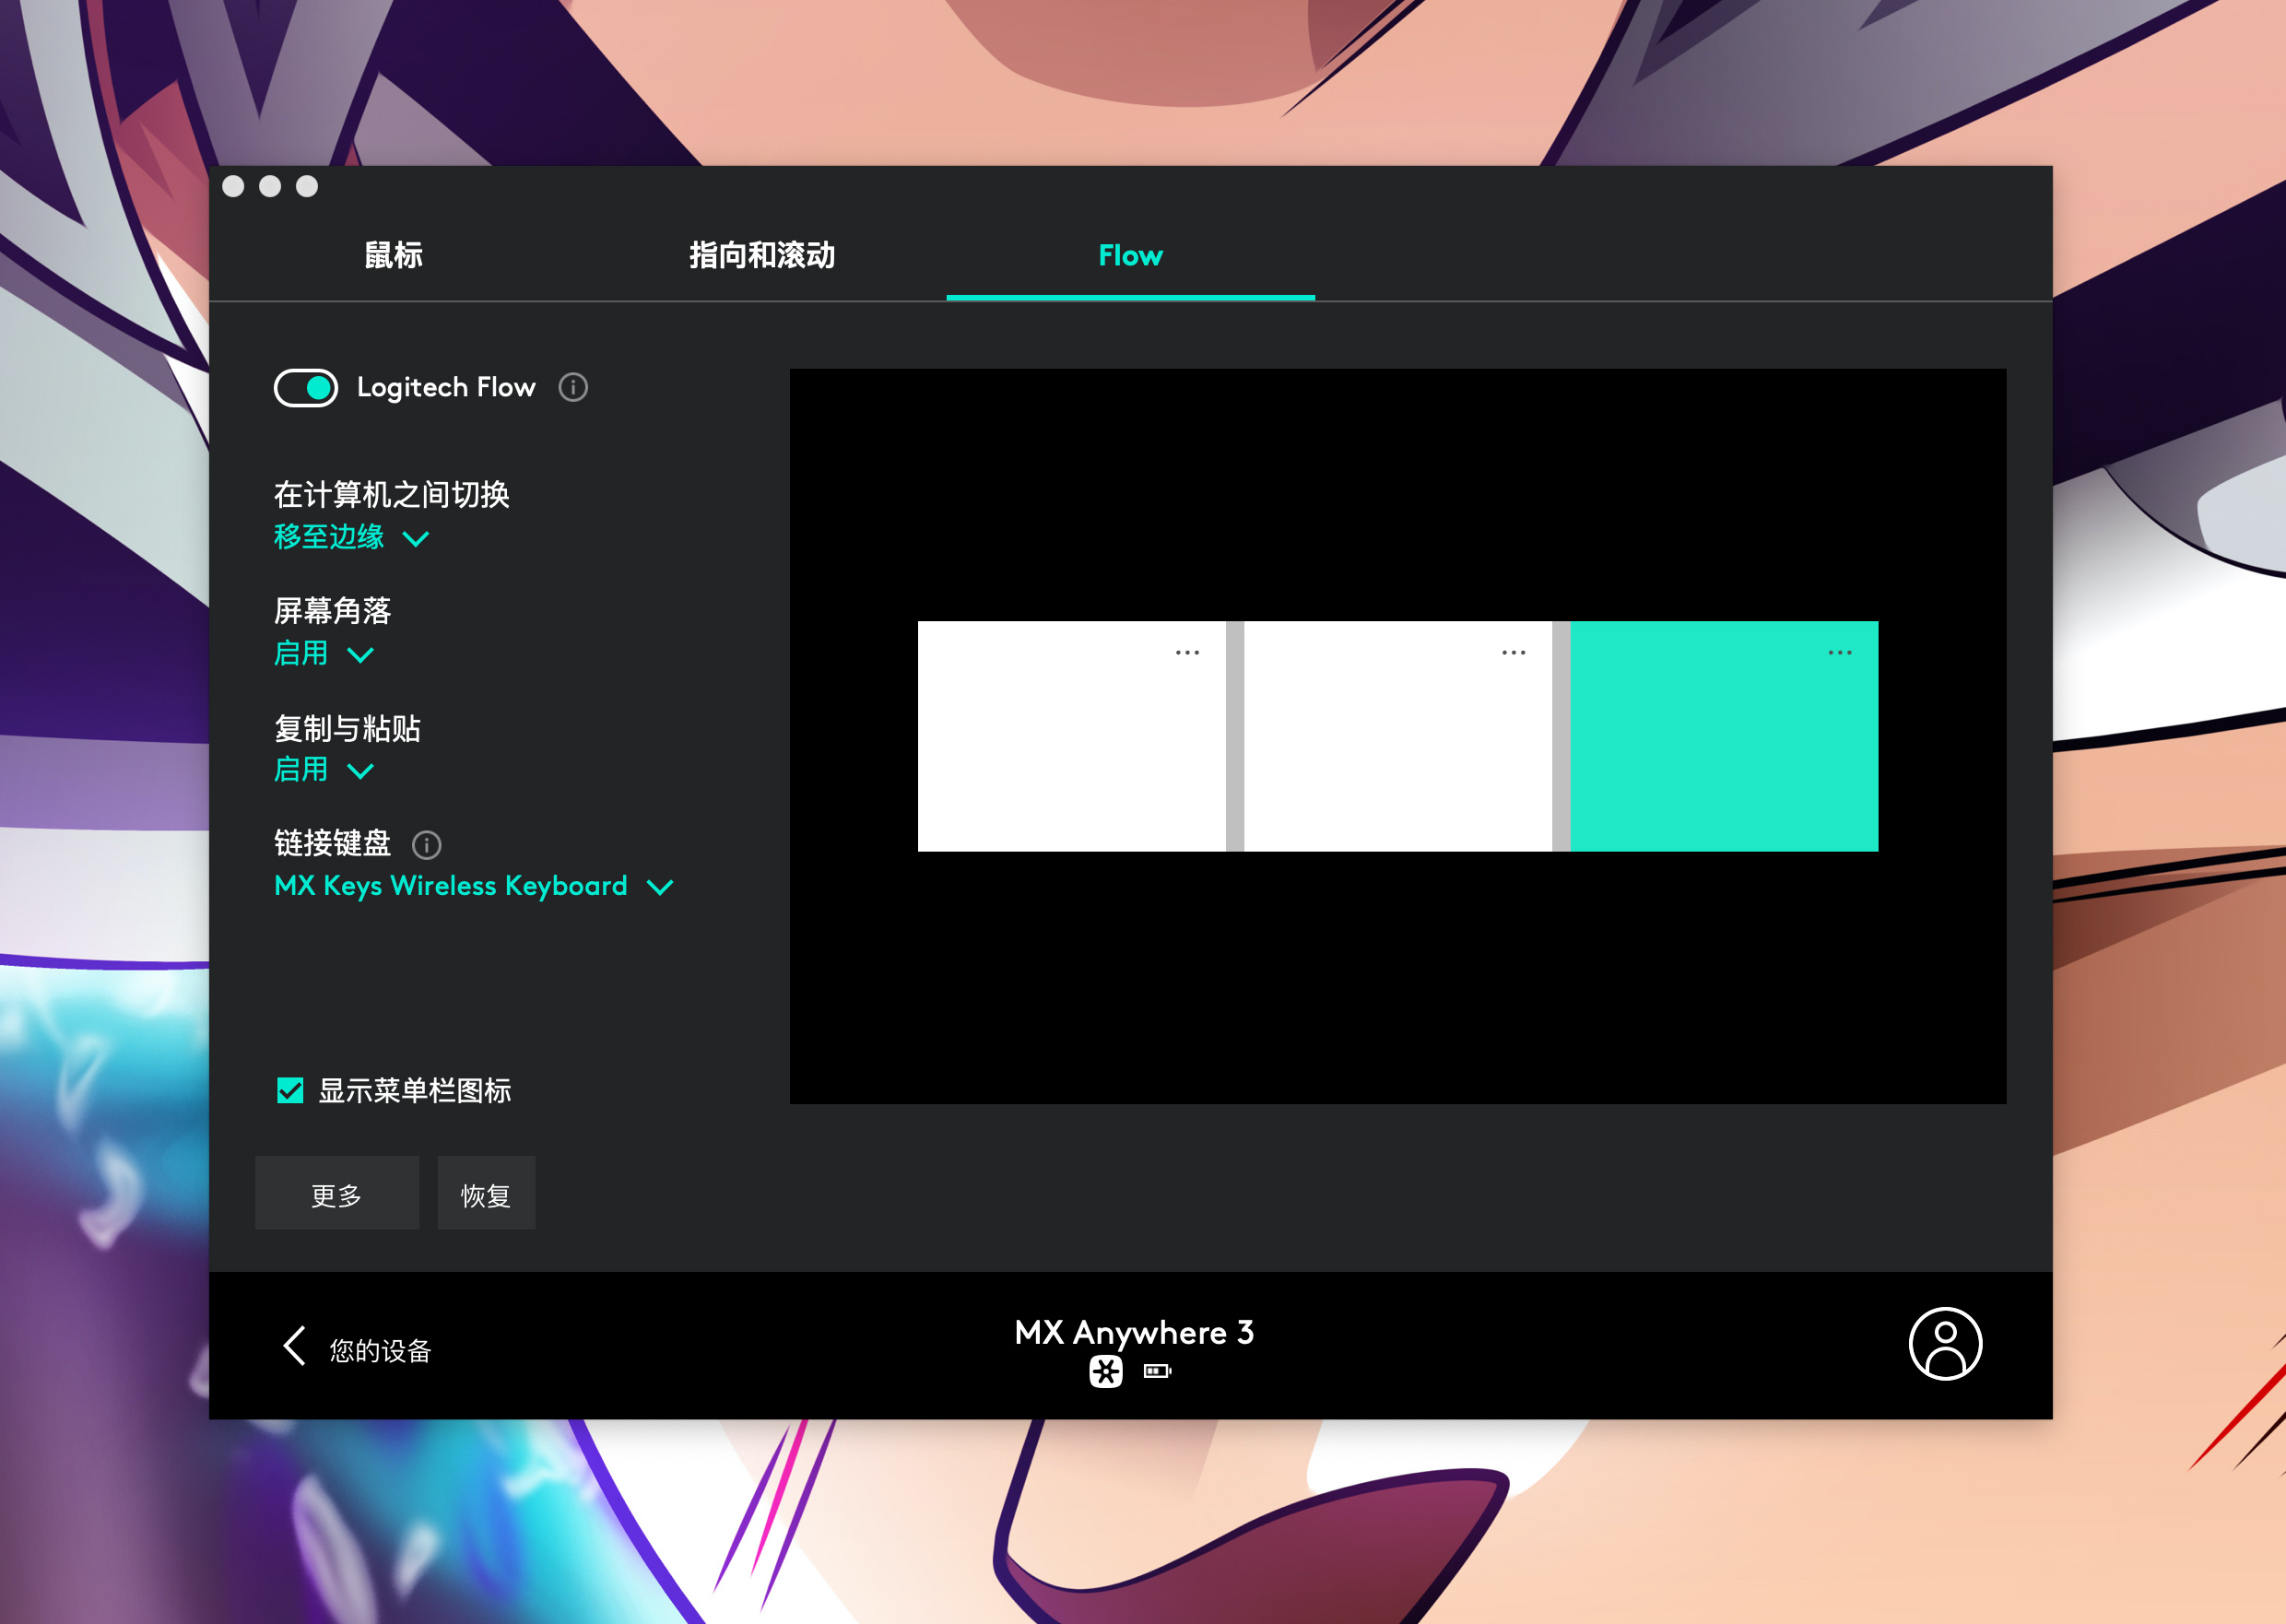Click the Unifying receiver icon under MX Anywhere 3

click(x=1105, y=1371)
